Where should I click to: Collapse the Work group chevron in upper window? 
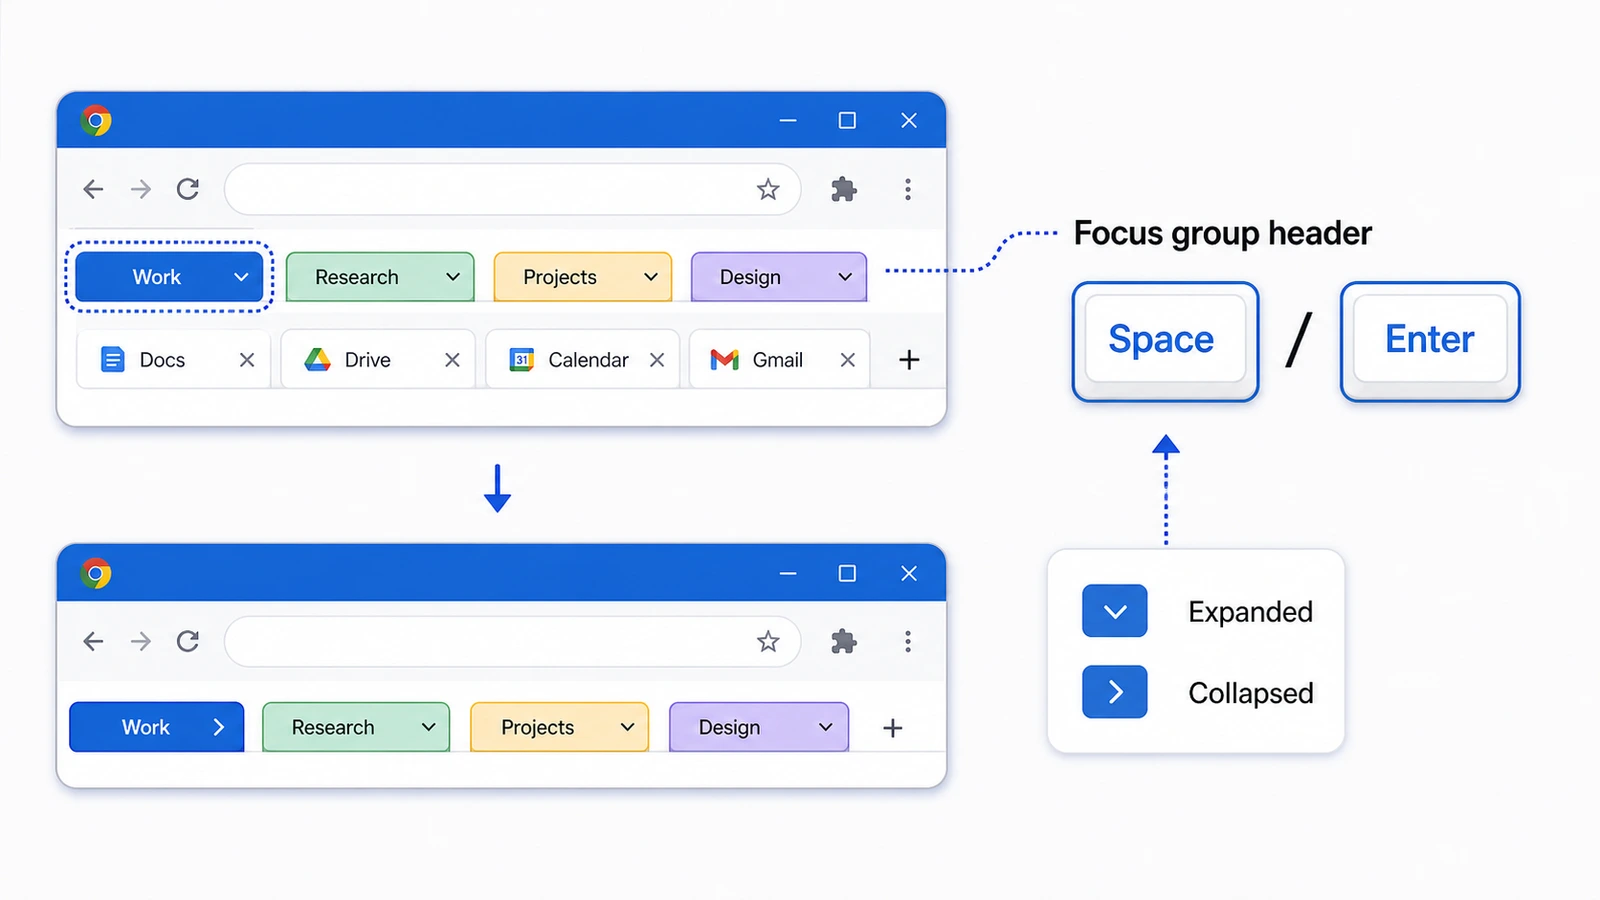pyautogui.click(x=241, y=277)
